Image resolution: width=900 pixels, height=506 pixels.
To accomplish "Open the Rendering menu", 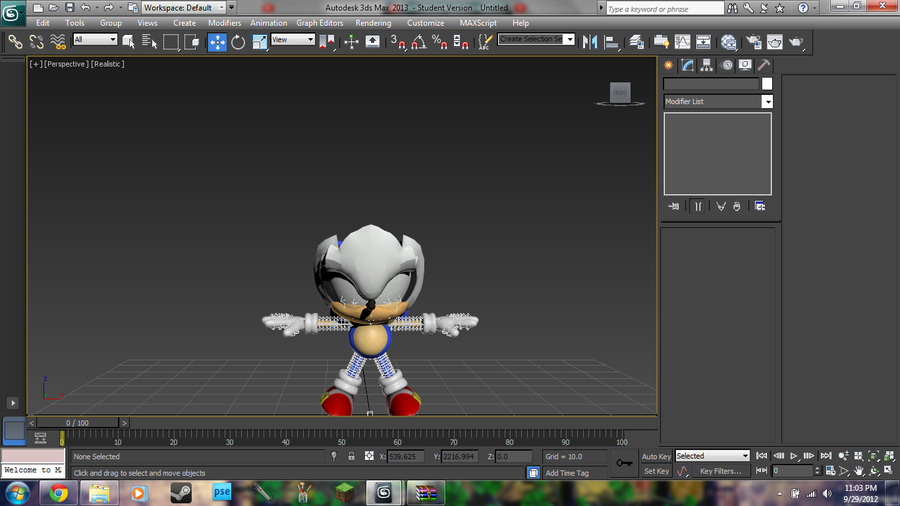I will pyautogui.click(x=373, y=23).
